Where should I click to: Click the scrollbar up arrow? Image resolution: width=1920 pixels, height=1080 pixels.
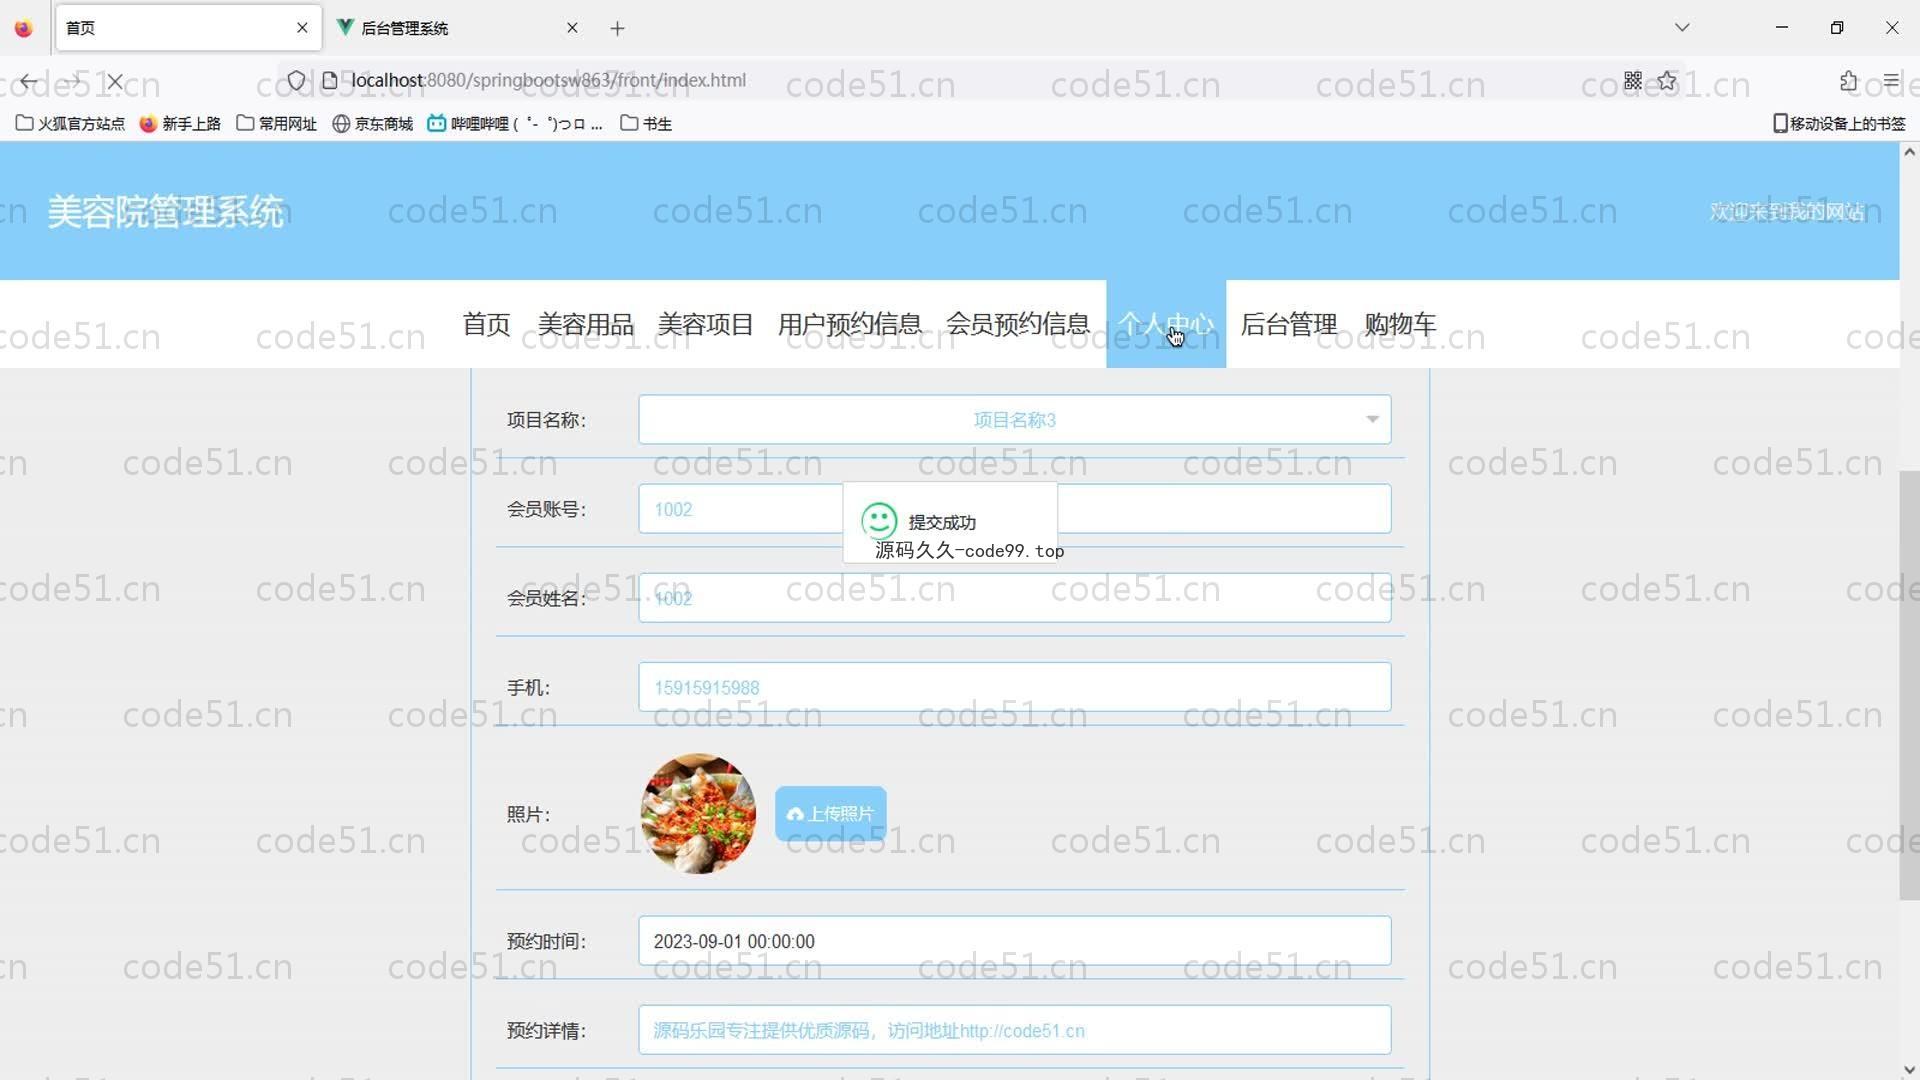pos(1909,152)
